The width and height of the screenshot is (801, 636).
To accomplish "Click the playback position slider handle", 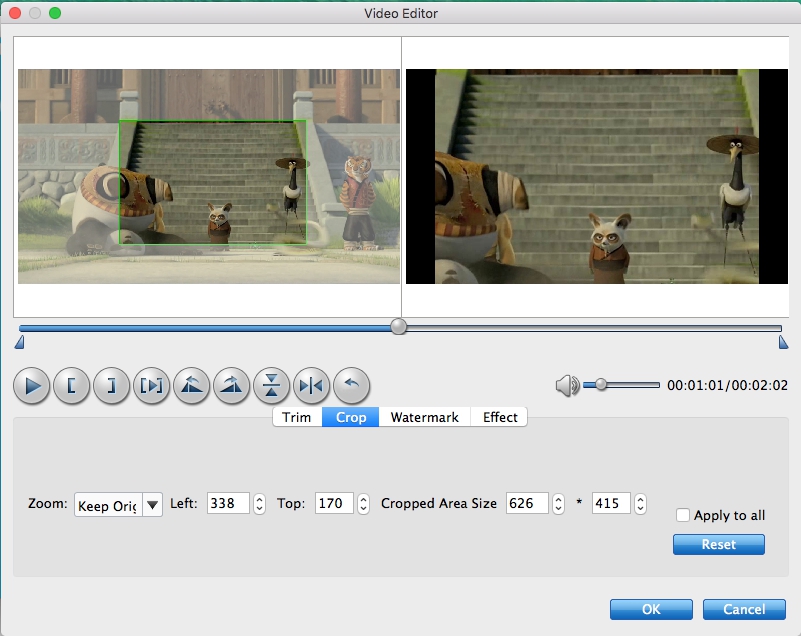I will pyautogui.click(x=398, y=326).
